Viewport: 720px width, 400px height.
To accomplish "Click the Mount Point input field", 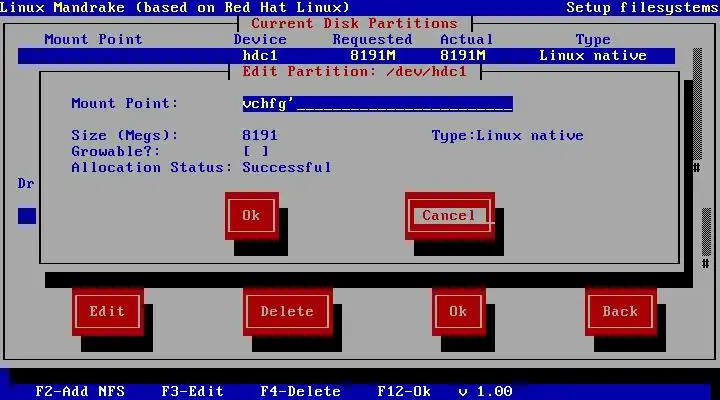I will click(x=377, y=104).
